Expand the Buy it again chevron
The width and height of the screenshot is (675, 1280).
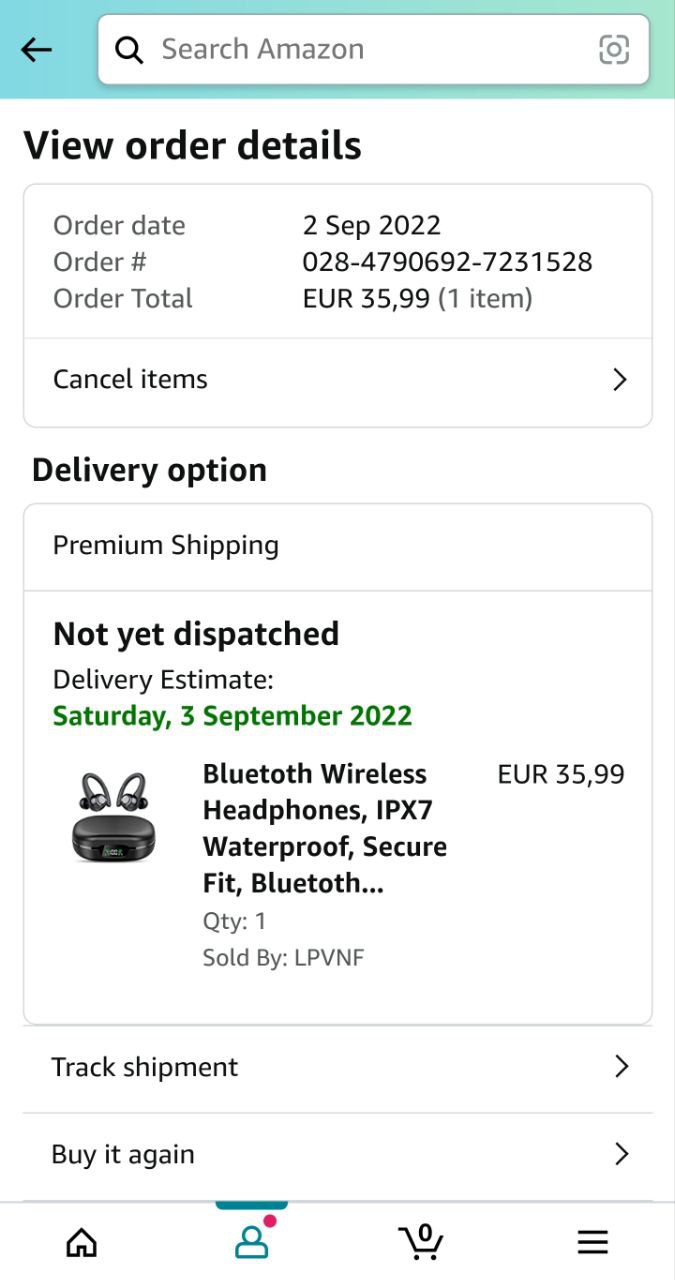[x=621, y=1154]
